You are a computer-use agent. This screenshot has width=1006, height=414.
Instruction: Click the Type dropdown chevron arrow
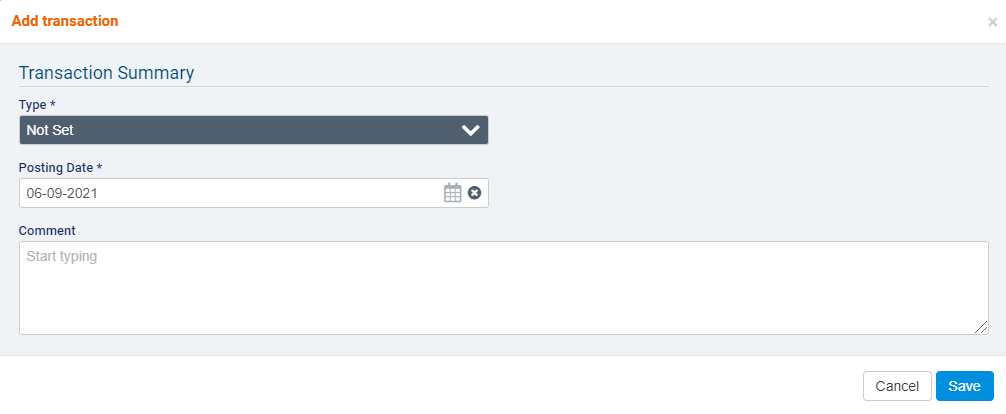tap(471, 130)
